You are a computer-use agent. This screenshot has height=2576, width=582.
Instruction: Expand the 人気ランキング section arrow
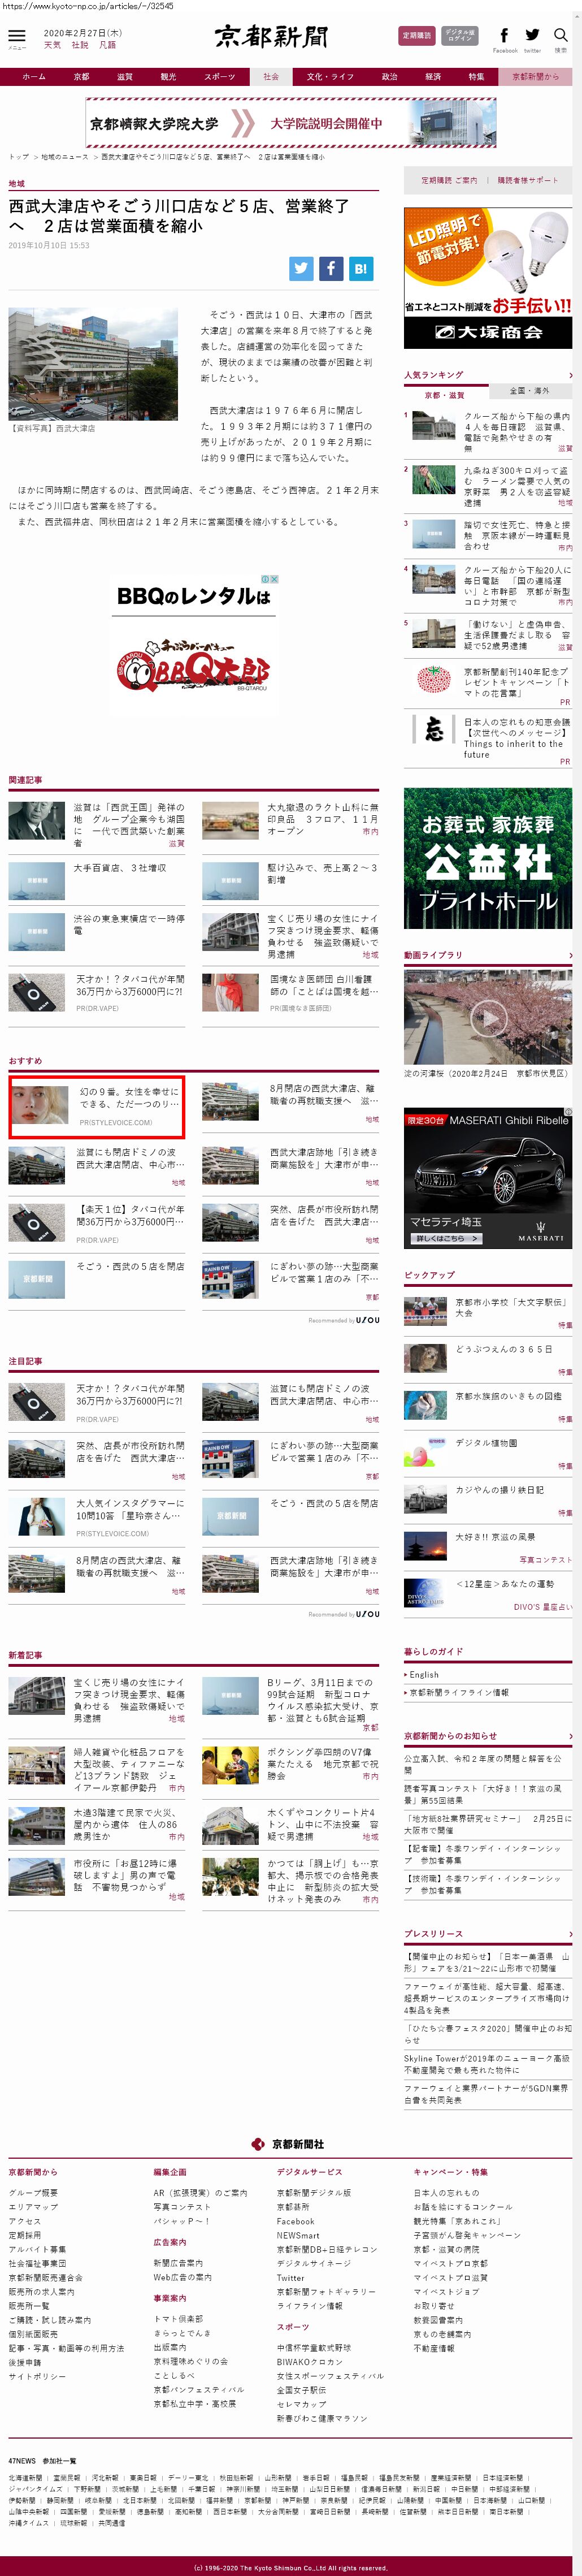click(570, 375)
